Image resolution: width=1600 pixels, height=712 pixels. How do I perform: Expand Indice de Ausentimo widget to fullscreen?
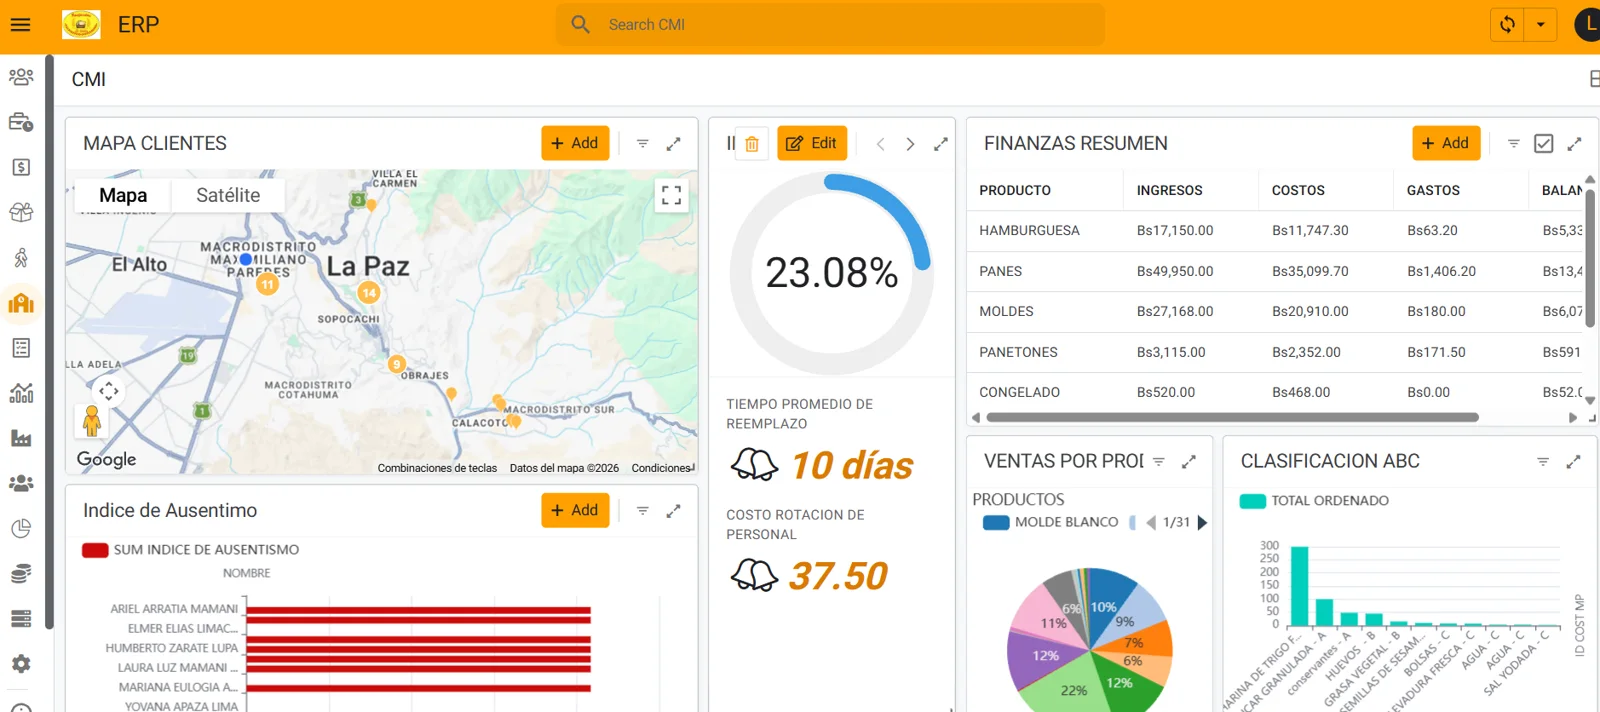(674, 511)
